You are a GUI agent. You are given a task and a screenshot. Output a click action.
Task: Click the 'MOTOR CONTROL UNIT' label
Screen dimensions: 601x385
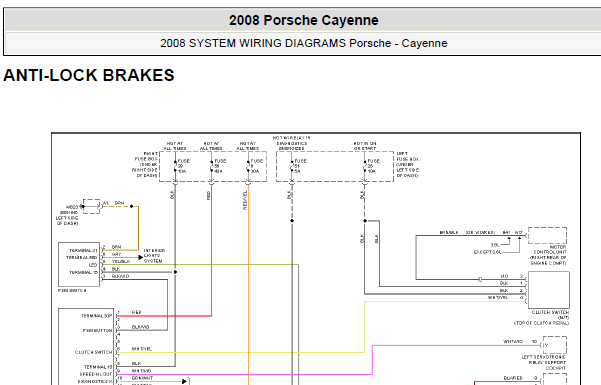pyautogui.click(x=548, y=255)
